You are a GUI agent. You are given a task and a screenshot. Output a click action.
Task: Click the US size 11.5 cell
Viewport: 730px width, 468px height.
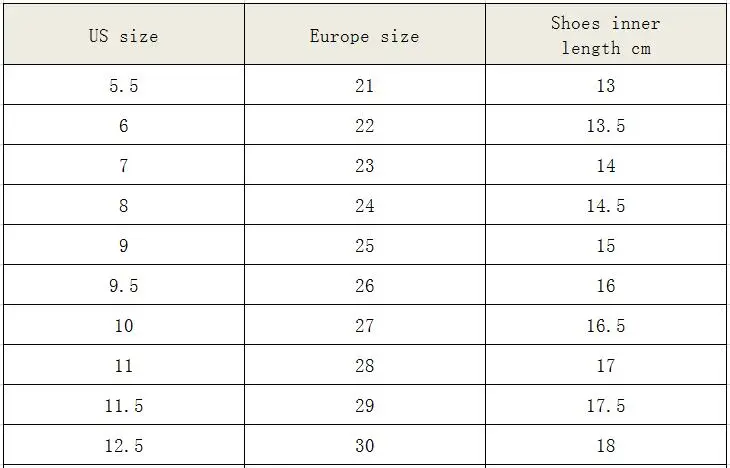pyautogui.click(x=124, y=405)
